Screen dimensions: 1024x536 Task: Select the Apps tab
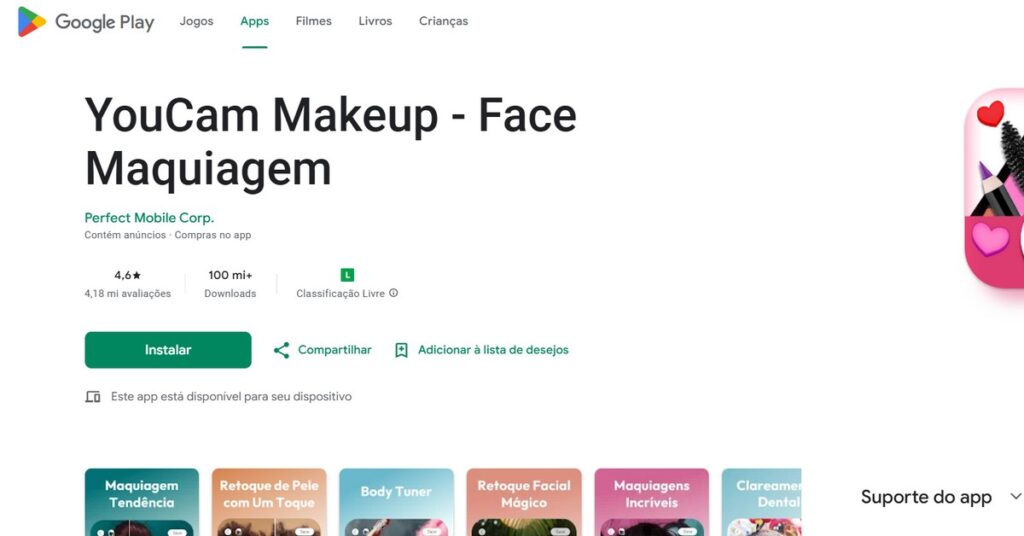click(255, 21)
